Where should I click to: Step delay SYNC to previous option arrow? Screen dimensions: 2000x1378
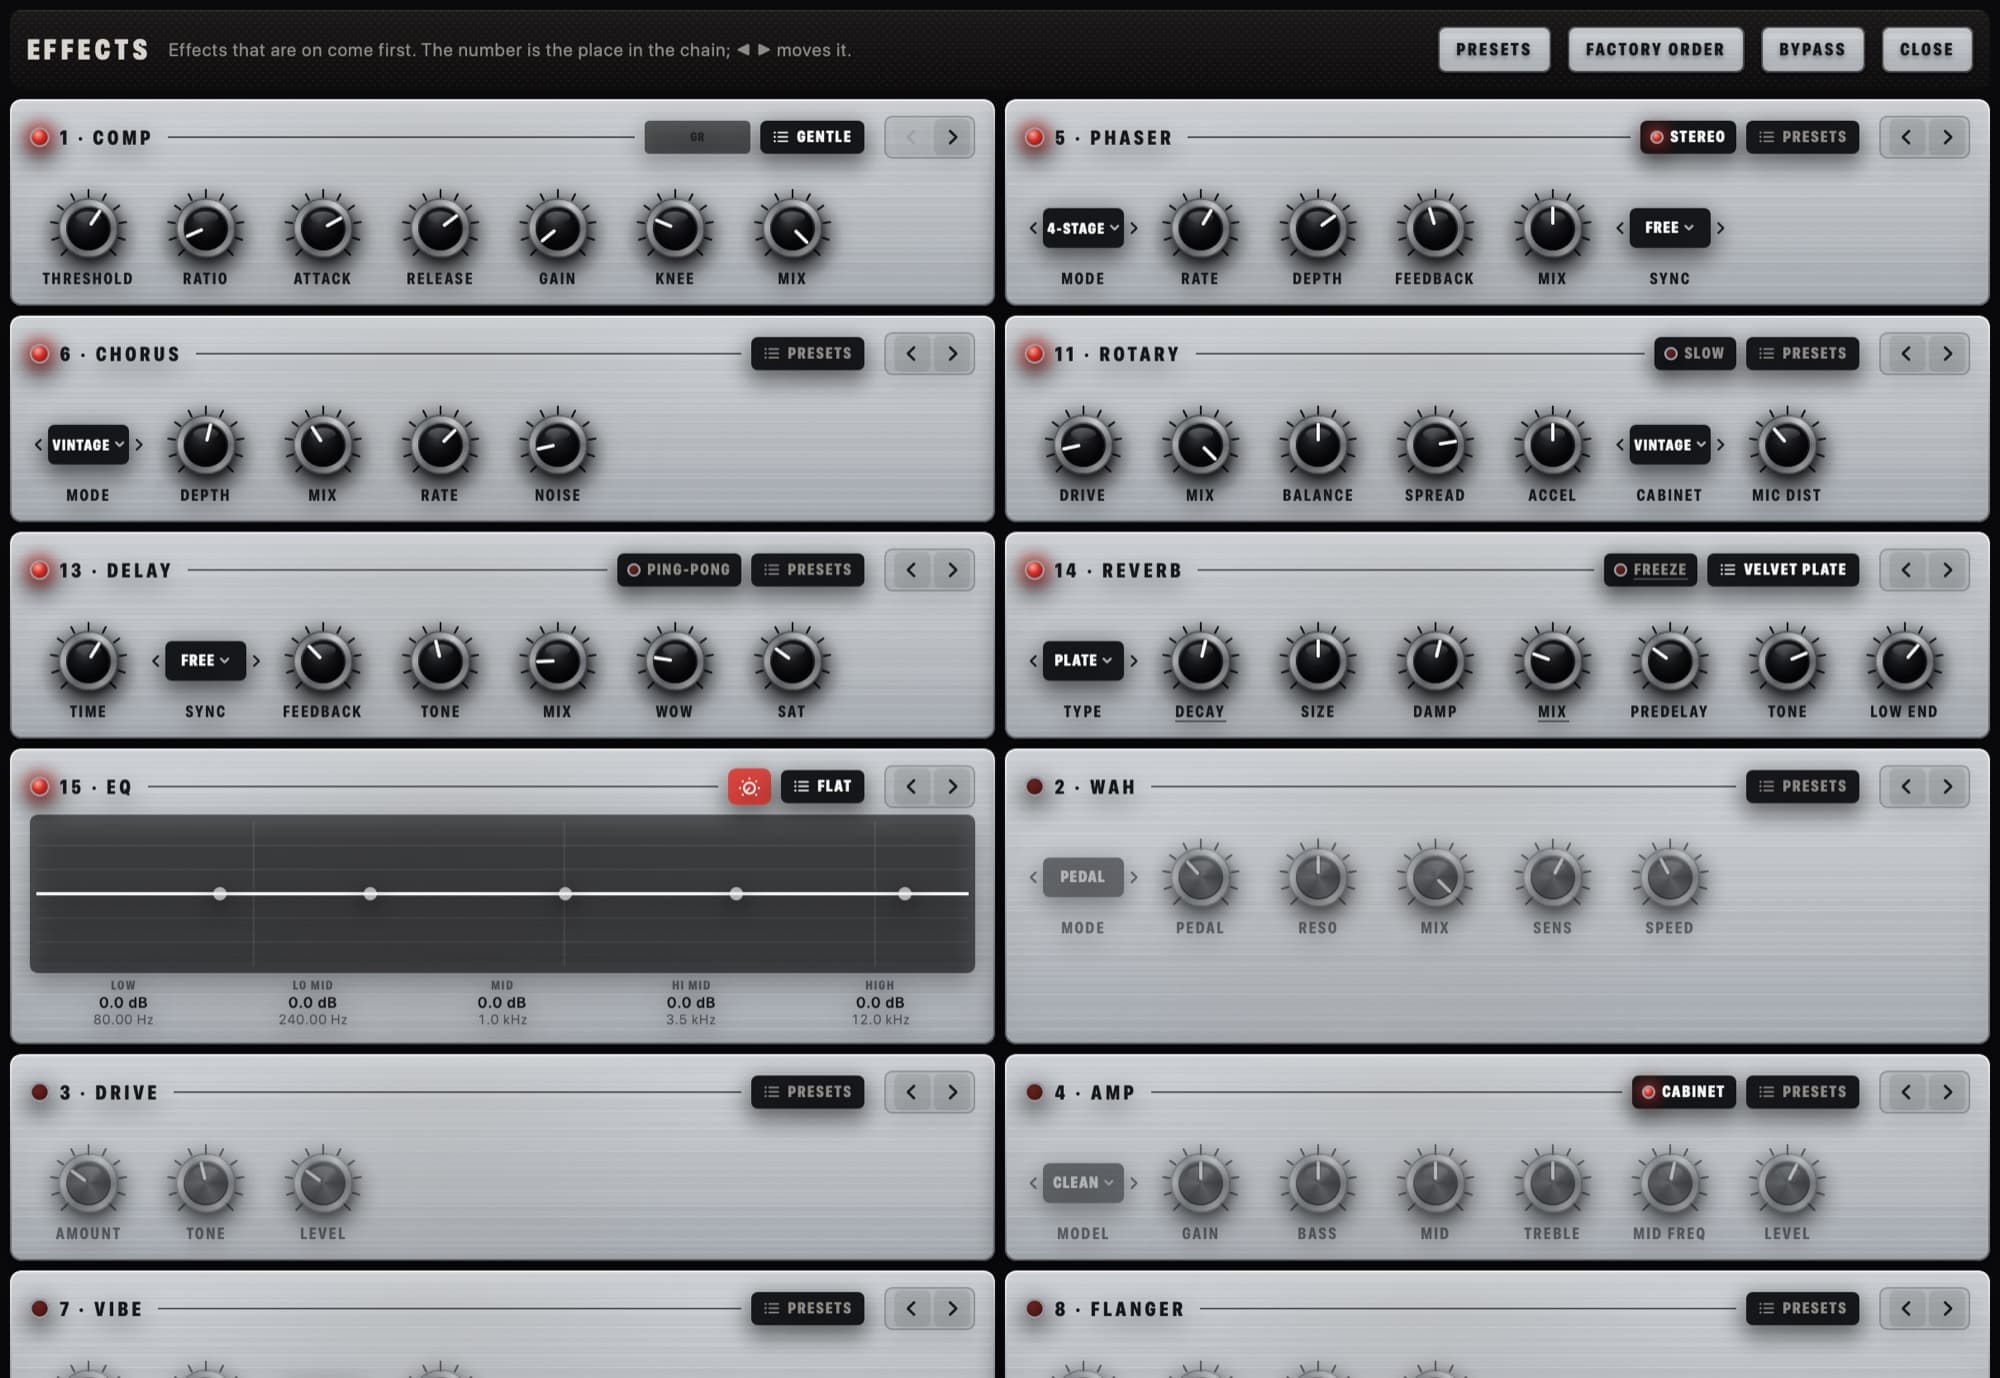(x=156, y=661)
